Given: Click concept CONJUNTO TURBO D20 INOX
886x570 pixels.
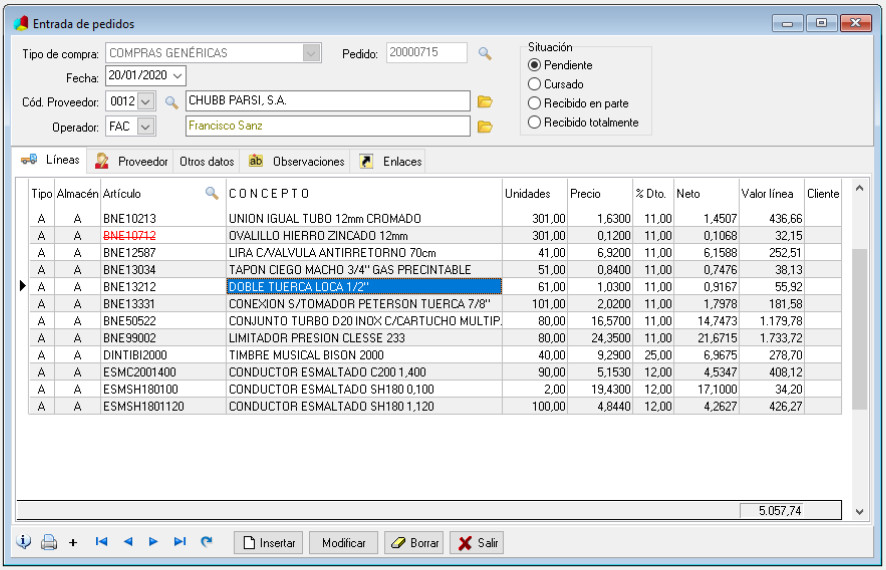Looking at the screenshot, I should point(364,321).
